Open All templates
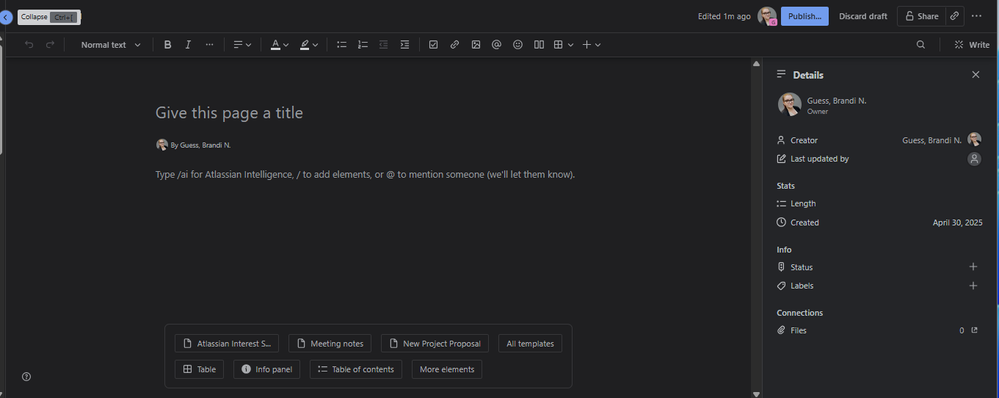The width and height of the screenshot is (999, 398). (x=530, y=343)
